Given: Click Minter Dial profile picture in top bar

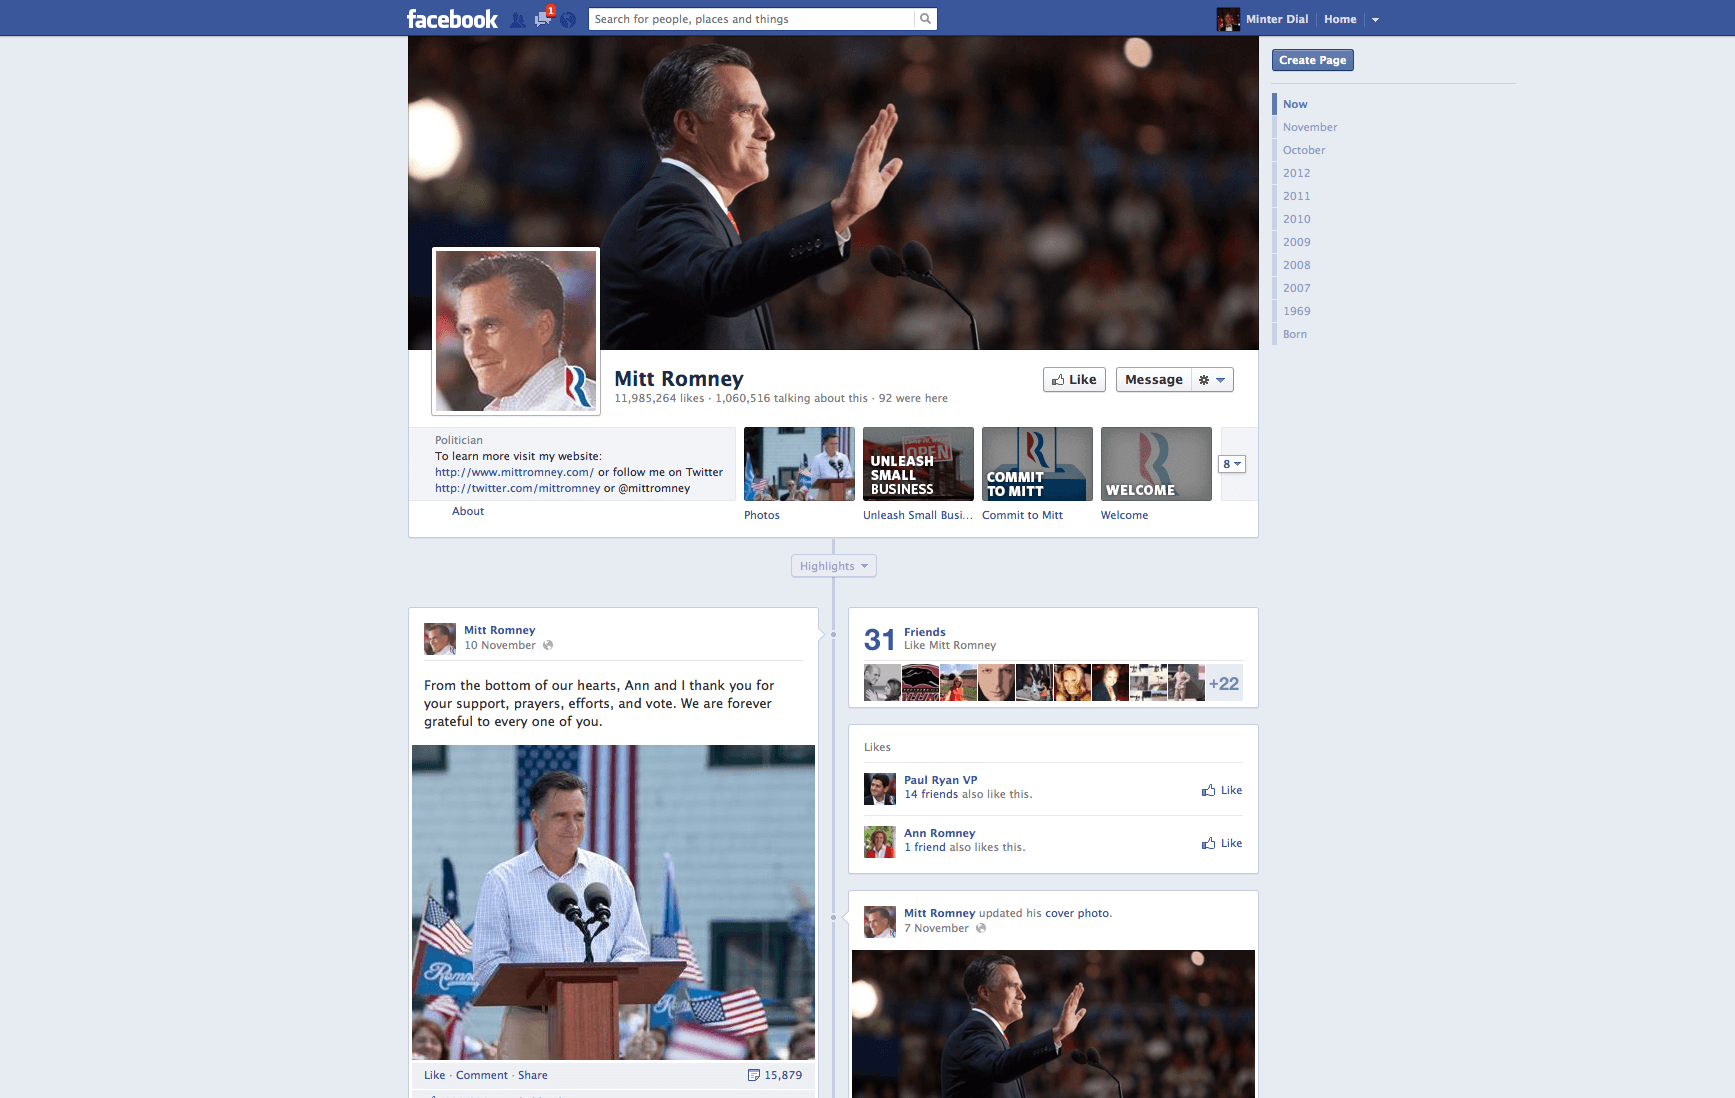Looking at the screenshot, I should click(1228, 19).
